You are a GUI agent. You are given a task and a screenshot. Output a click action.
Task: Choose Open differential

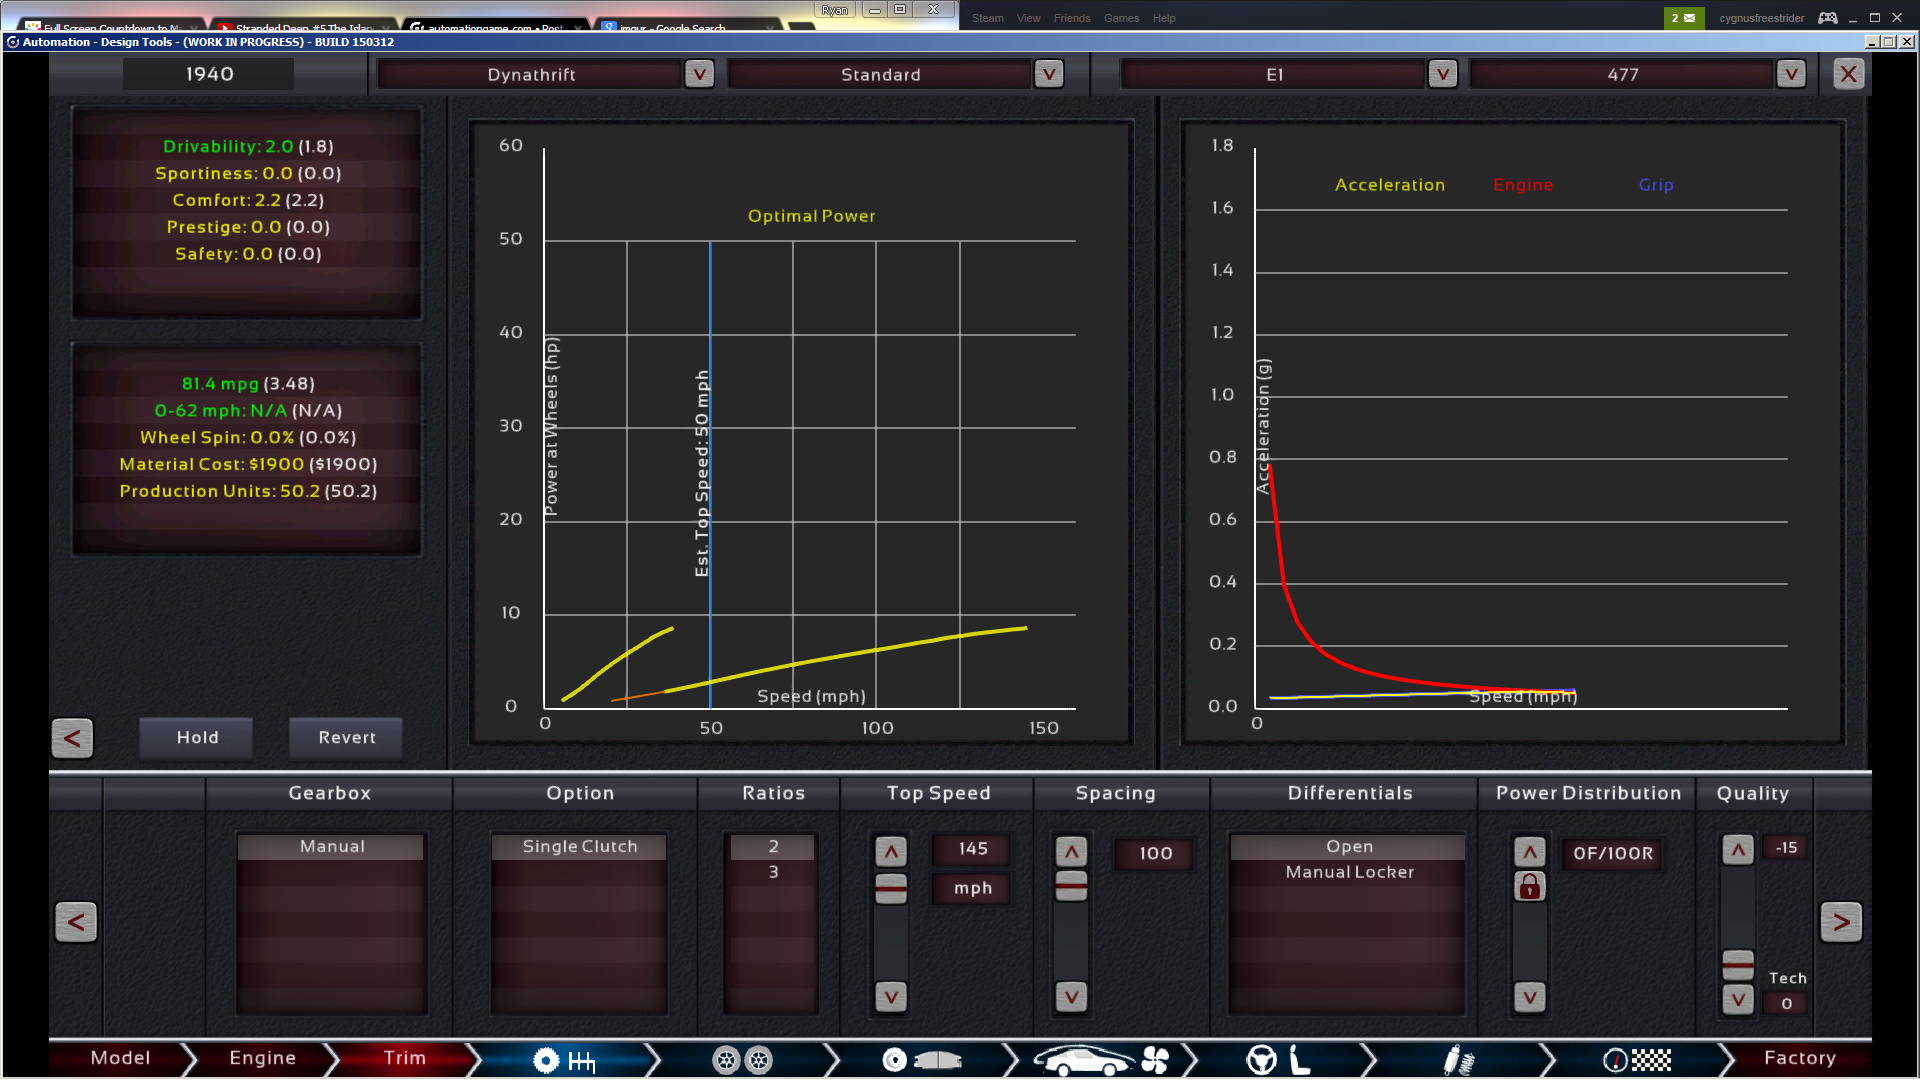click(x=1349, y=847)
